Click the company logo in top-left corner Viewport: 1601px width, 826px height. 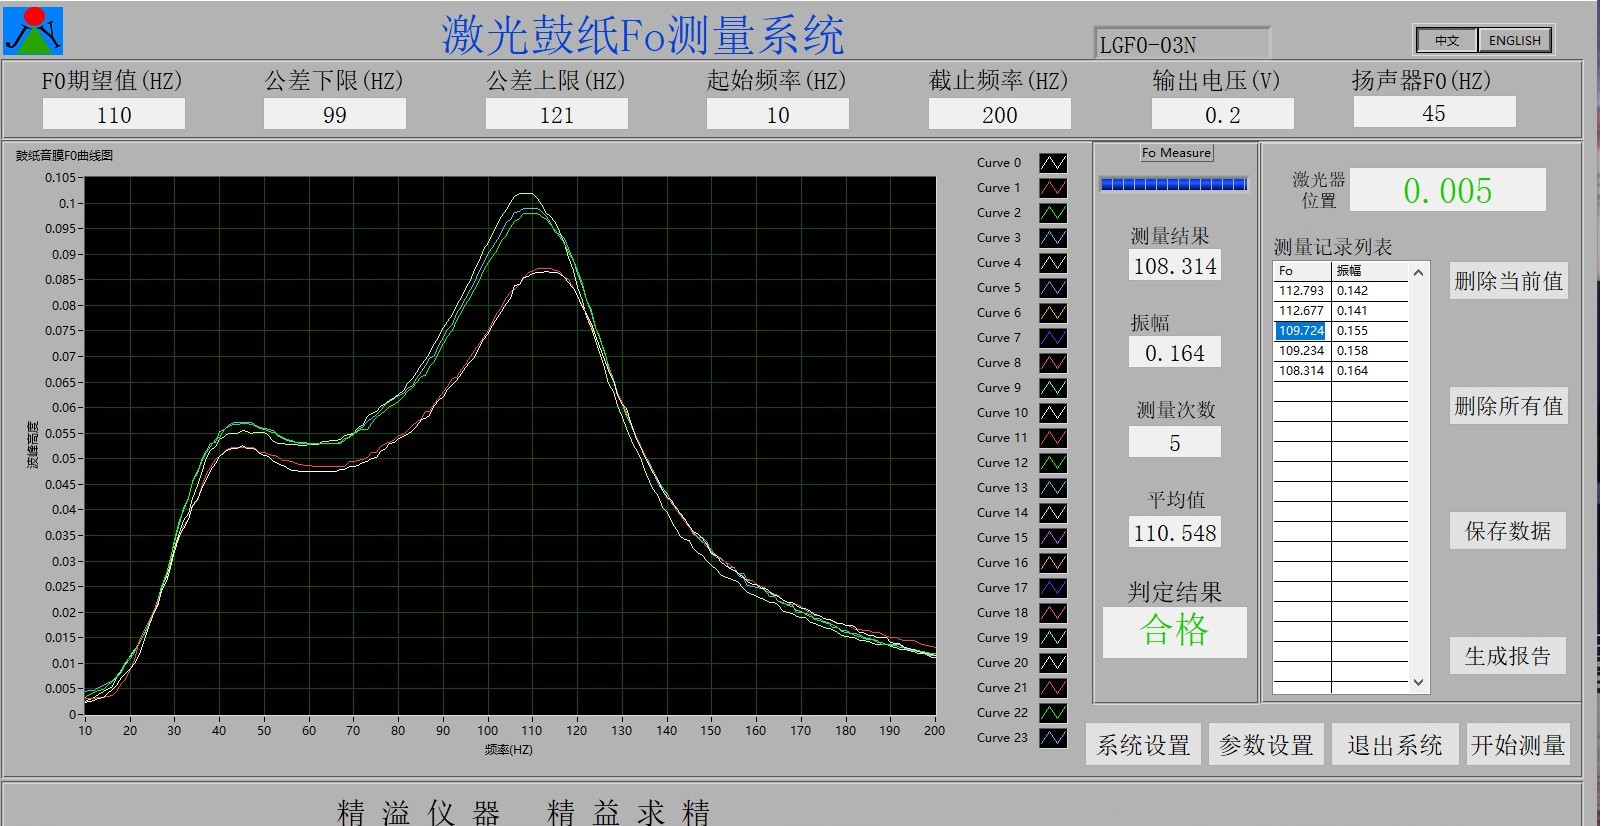(x=33, y=30)
